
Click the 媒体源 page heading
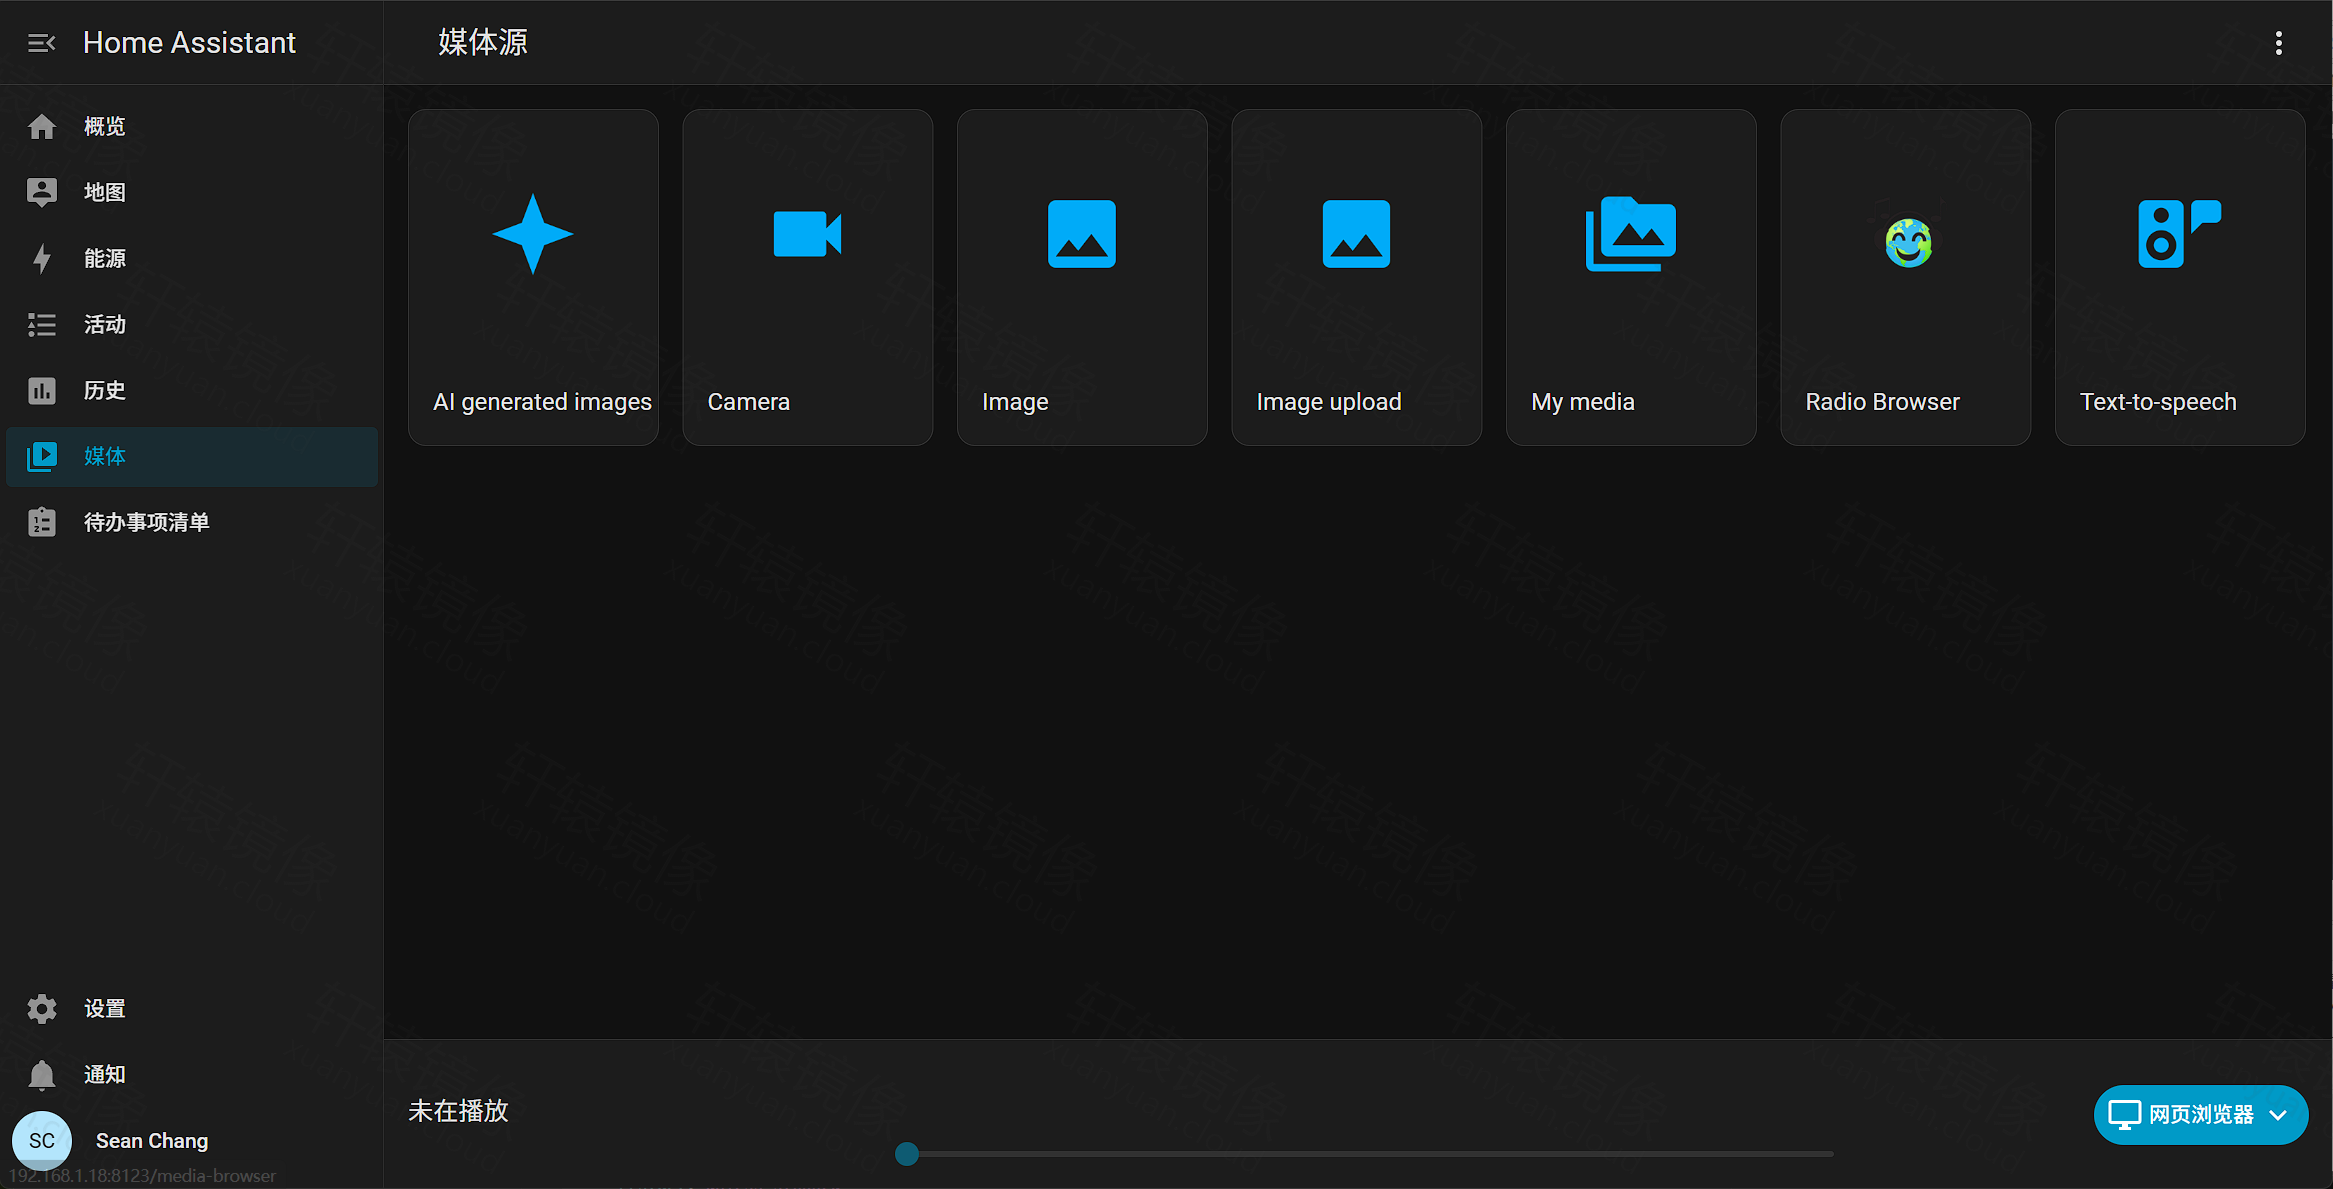pos(483,42)
